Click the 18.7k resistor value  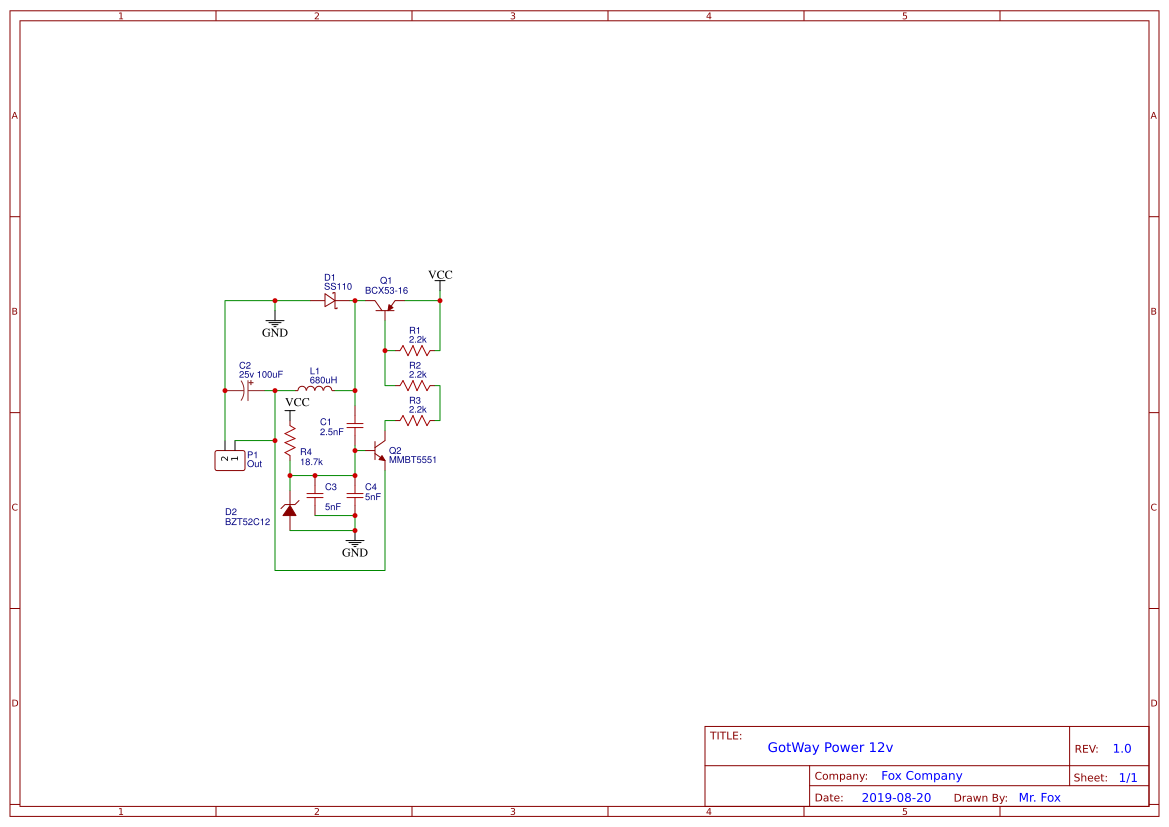tap(312, 462)
